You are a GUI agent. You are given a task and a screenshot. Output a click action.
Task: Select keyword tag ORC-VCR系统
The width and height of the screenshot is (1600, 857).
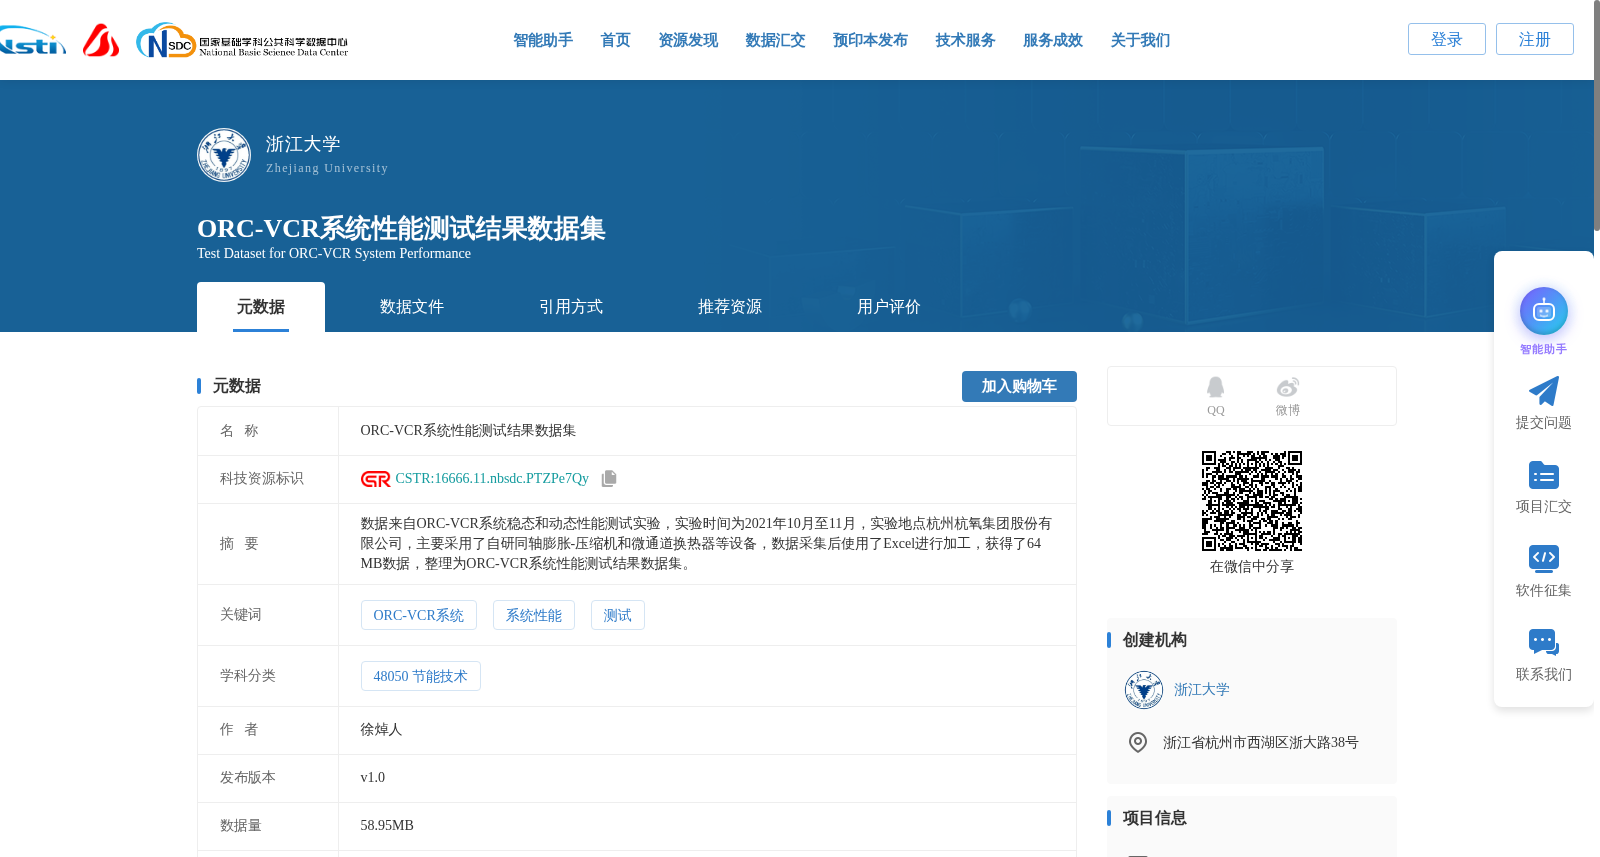[419, 615]
